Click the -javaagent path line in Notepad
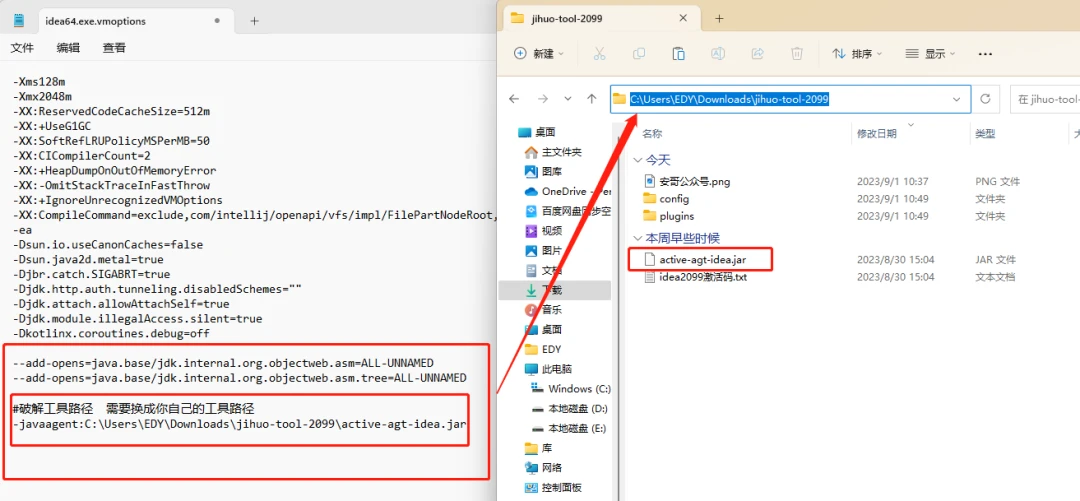This screenshot has height=501, width=1080. 240,423
